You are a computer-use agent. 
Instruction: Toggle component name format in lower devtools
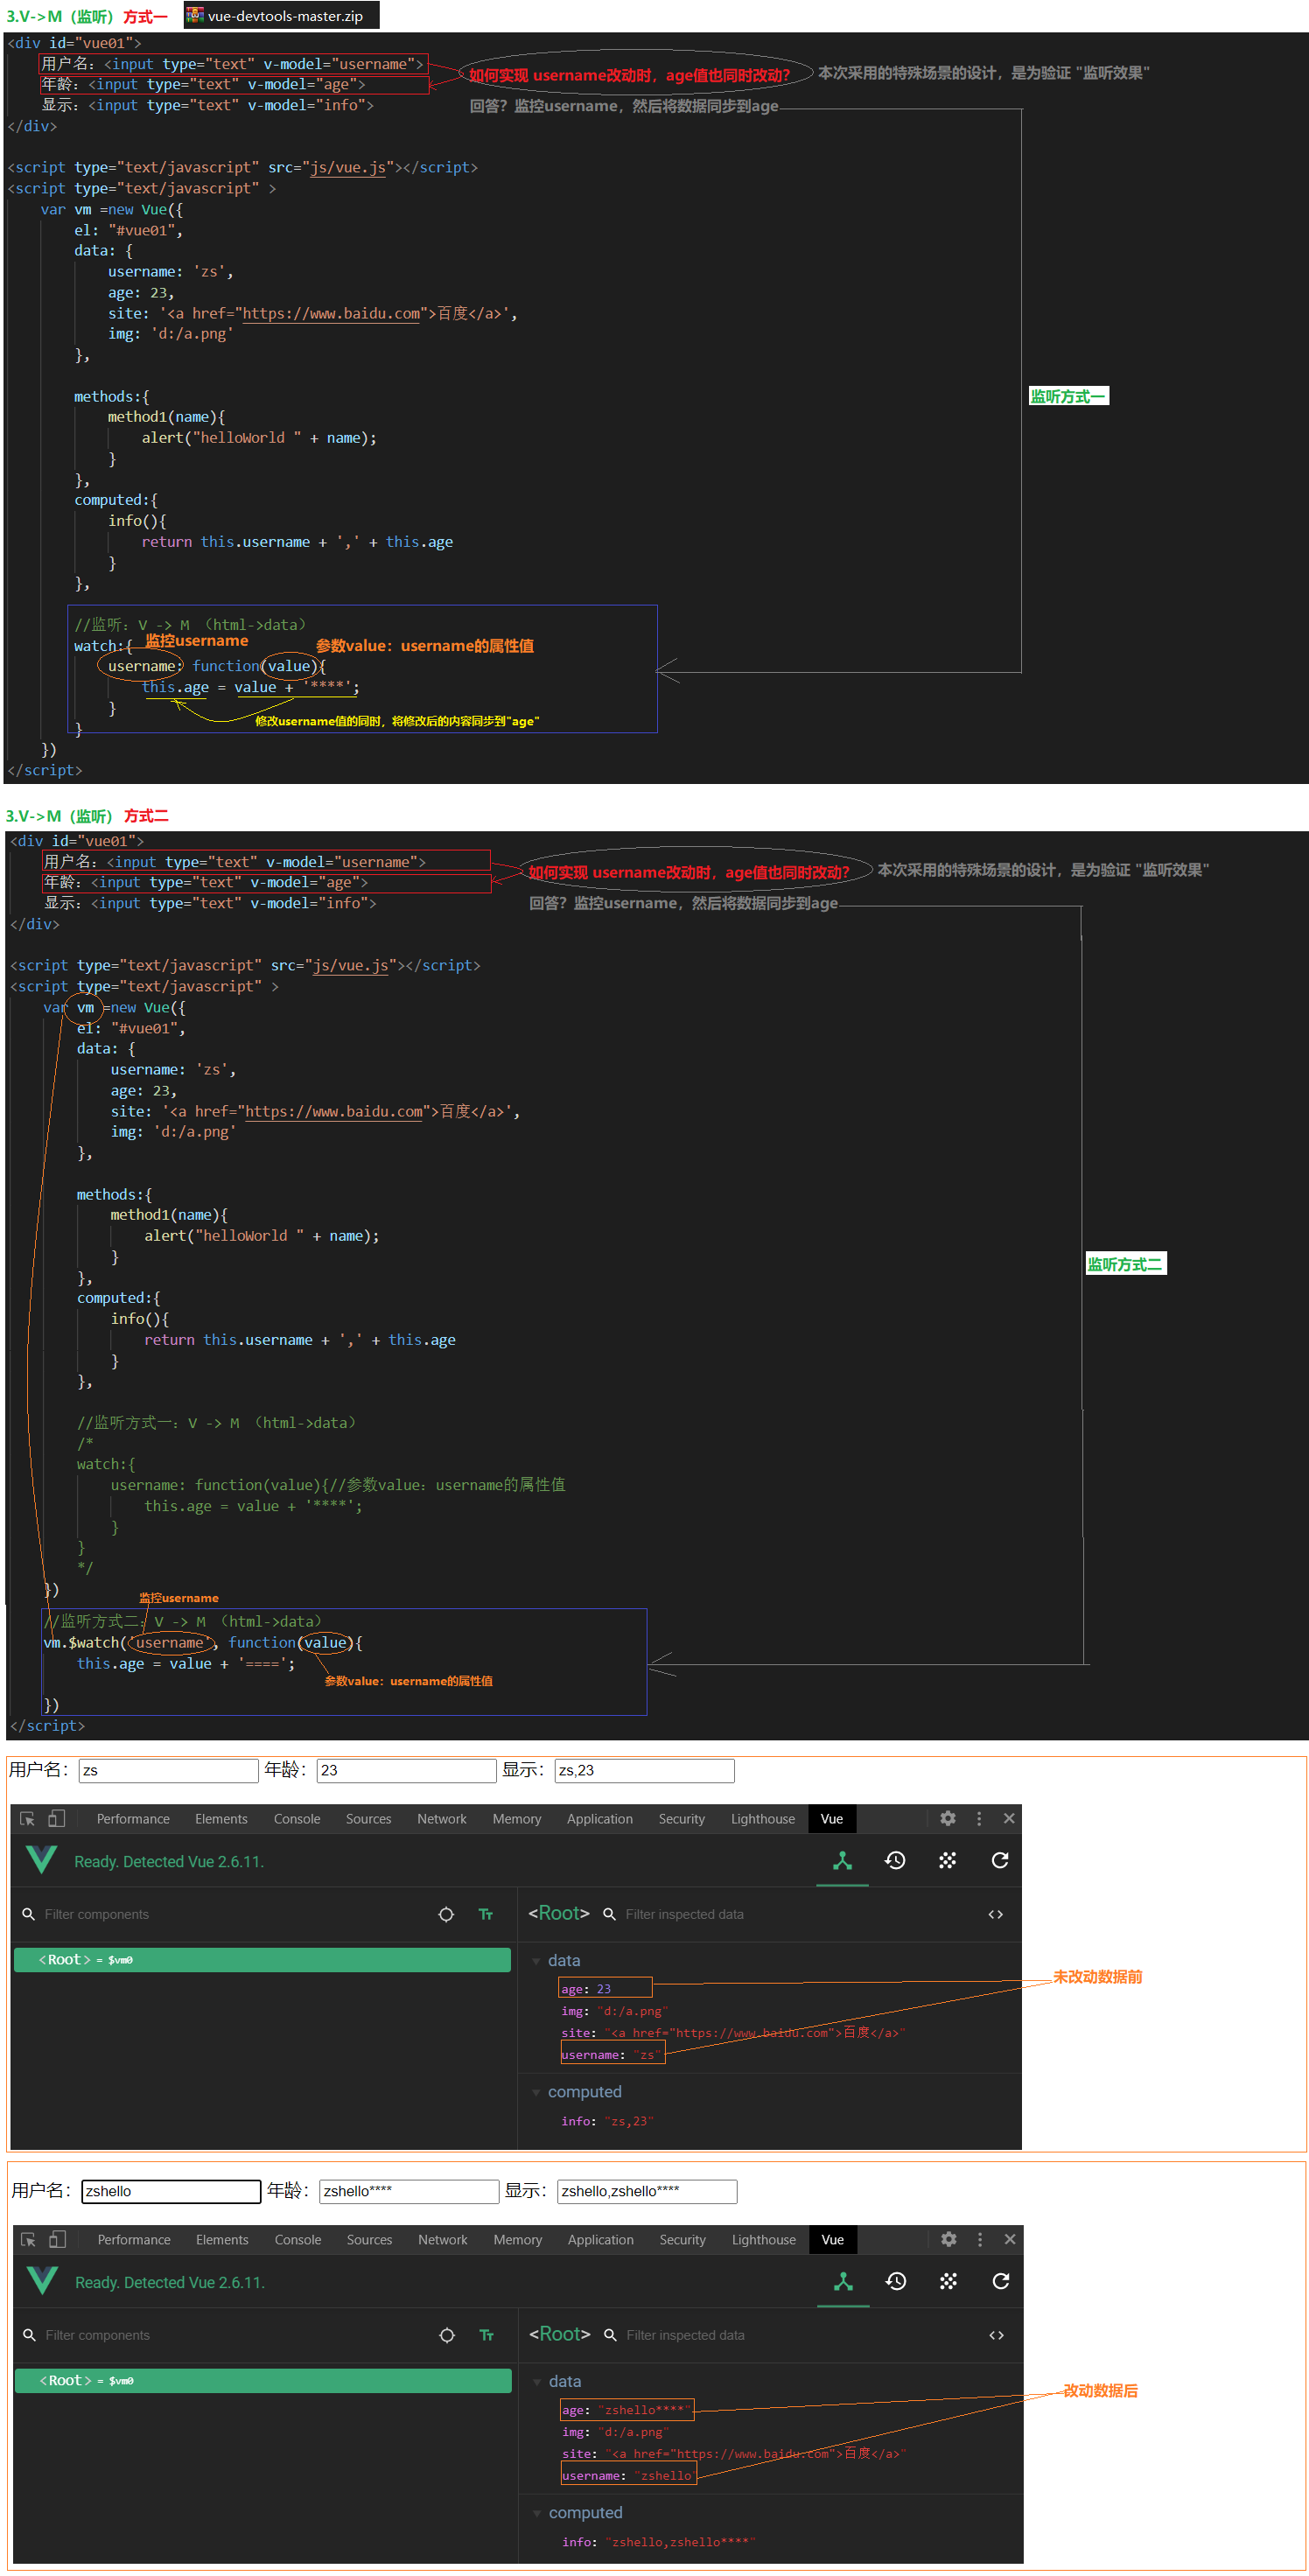click(x=487, y=2335)
